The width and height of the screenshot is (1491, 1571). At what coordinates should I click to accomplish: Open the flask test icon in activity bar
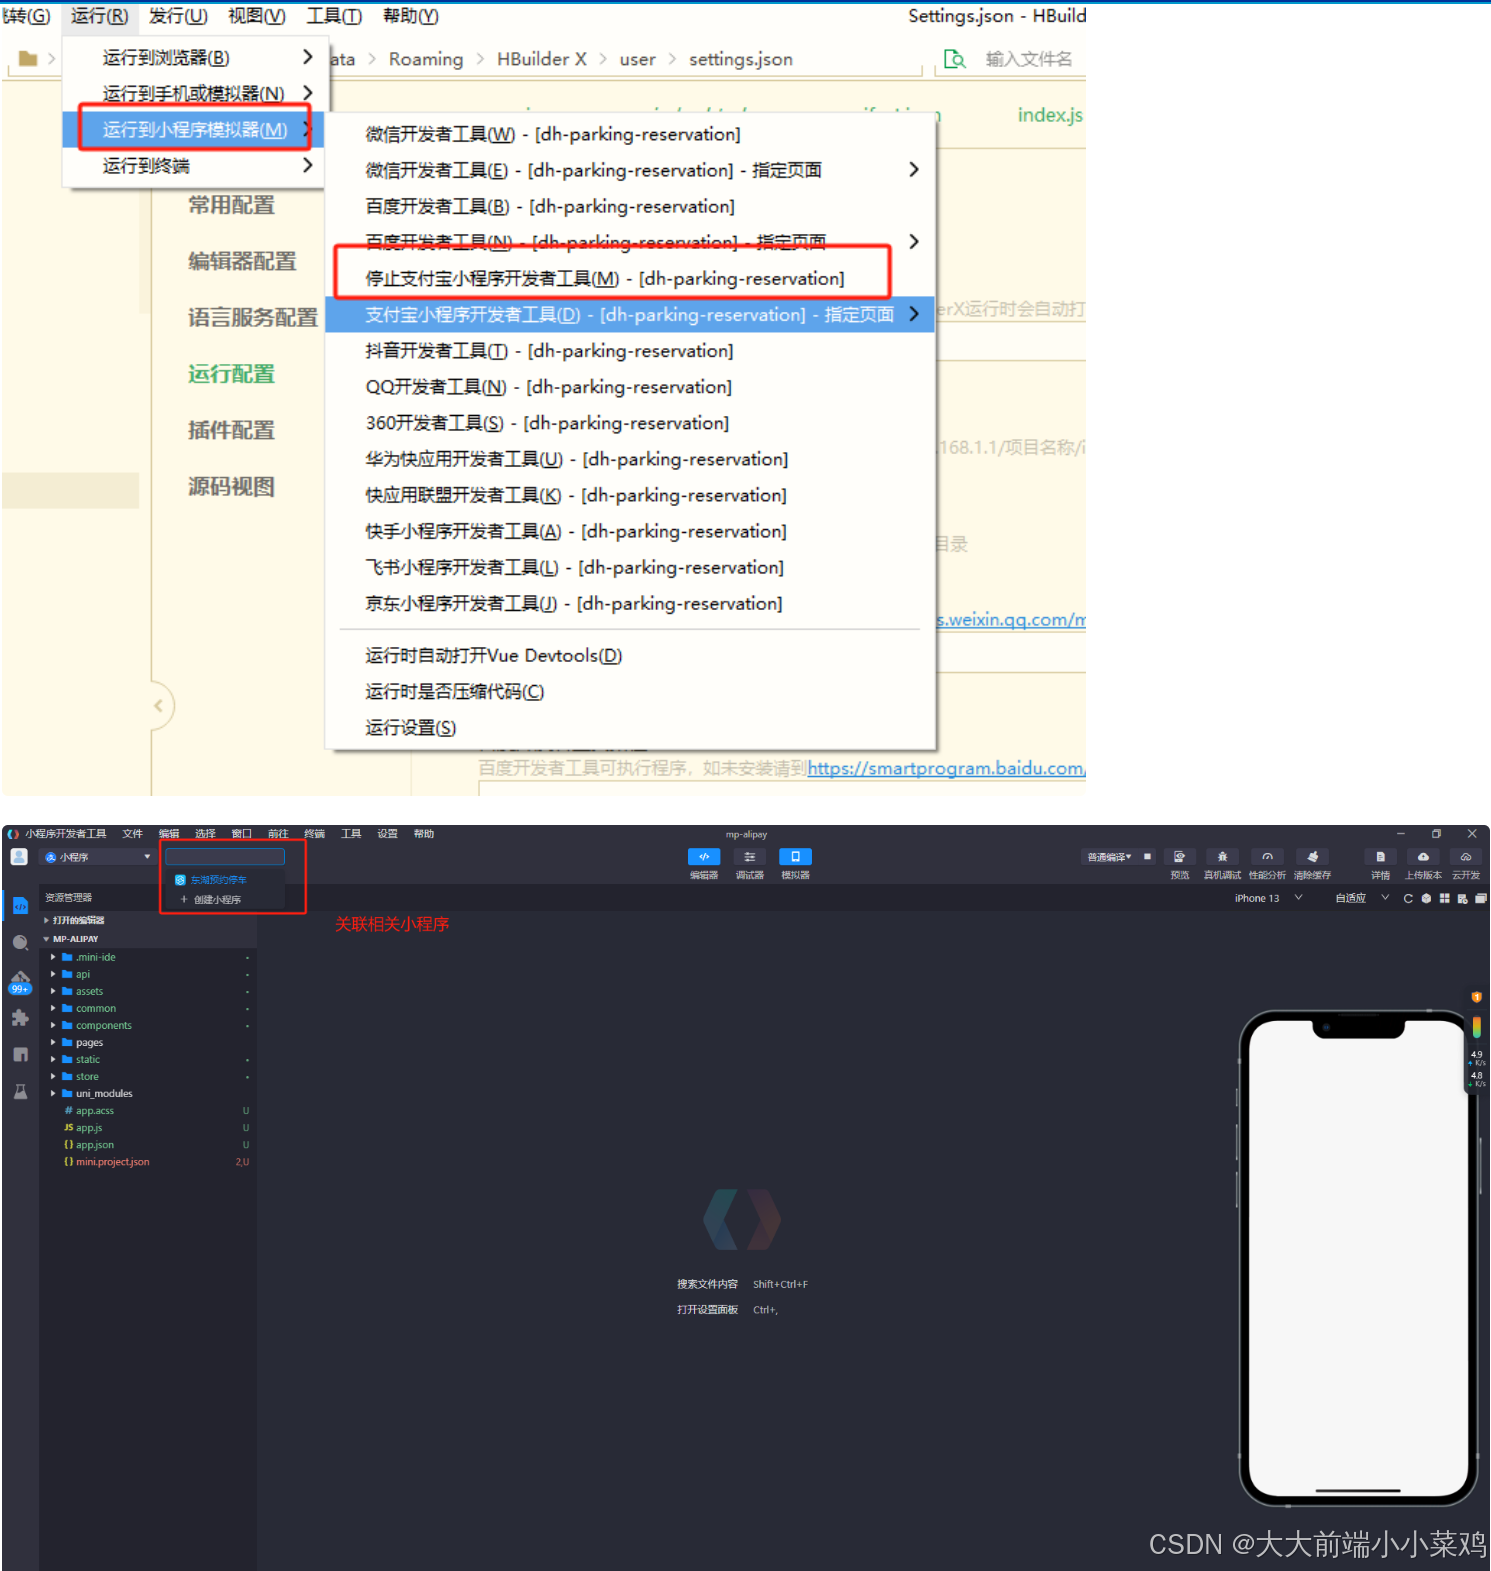(x=20, y=1092)
